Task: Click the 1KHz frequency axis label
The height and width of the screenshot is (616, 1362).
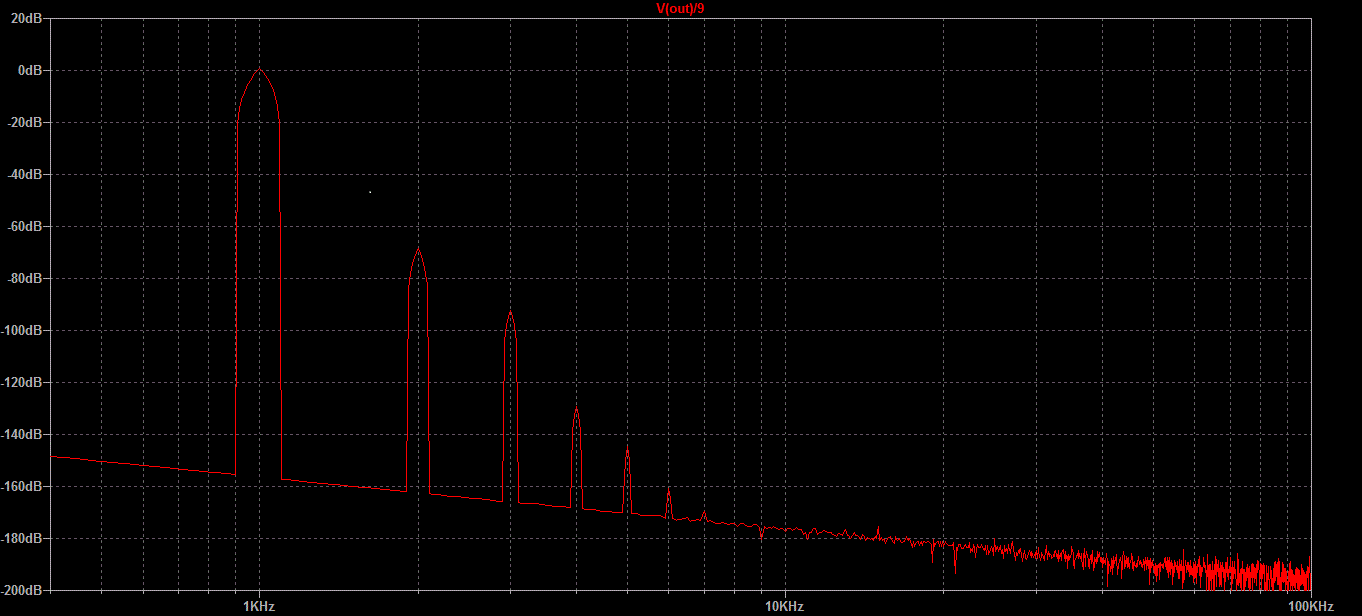Action: 259,606
